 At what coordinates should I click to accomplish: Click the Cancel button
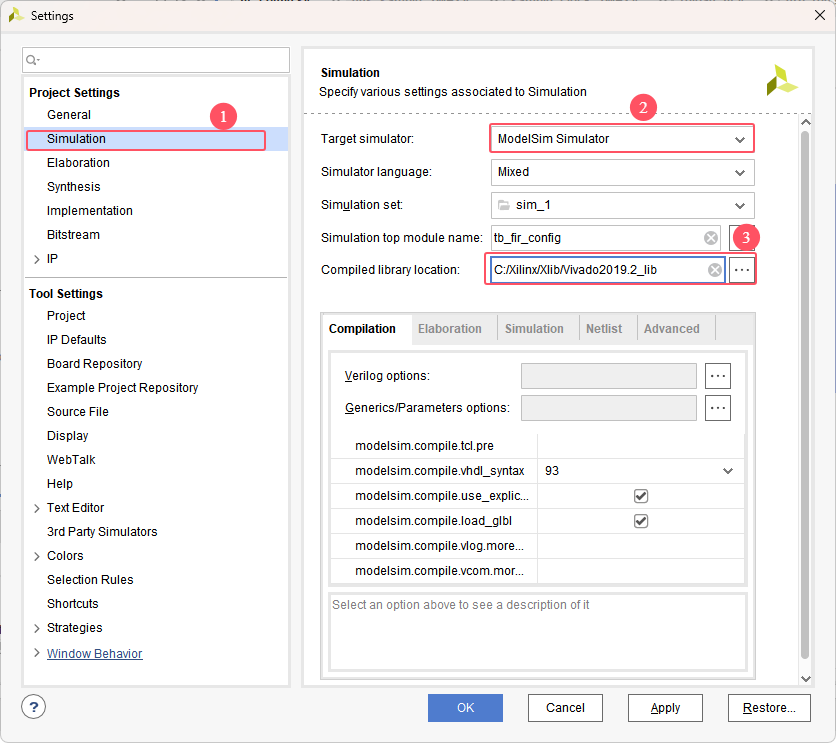click(x=565, y=708)
